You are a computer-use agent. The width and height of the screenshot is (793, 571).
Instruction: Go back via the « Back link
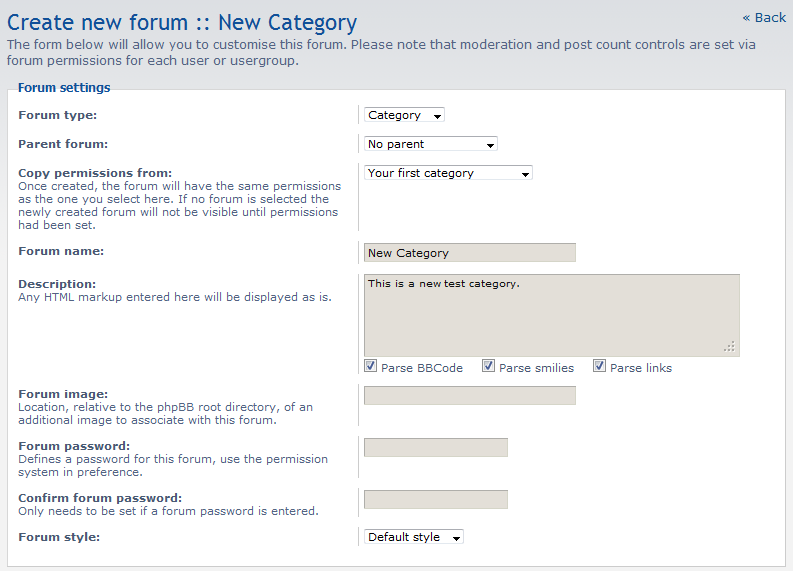[x=764, y=18]
